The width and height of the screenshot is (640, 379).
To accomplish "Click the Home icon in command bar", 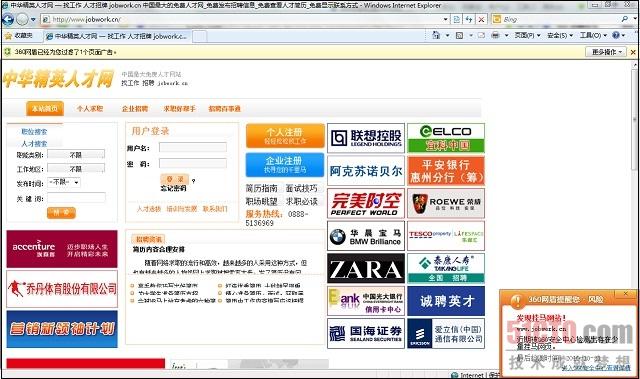I will (436, 35).
